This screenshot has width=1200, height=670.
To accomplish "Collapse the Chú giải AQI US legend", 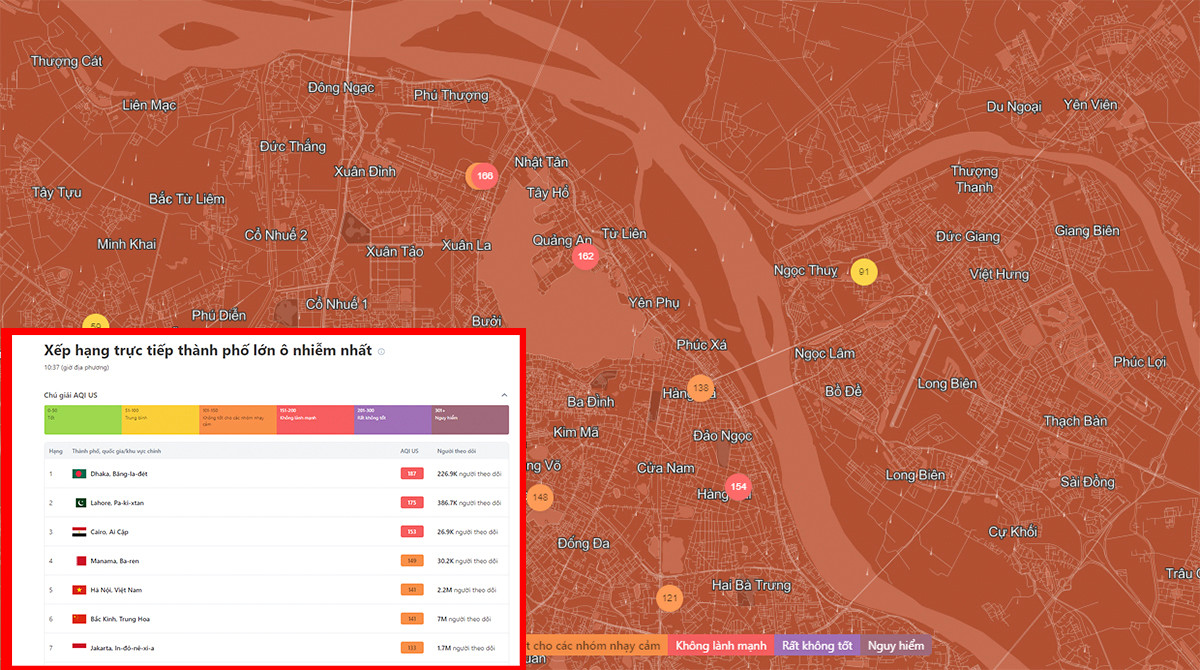I will point(504,396).
